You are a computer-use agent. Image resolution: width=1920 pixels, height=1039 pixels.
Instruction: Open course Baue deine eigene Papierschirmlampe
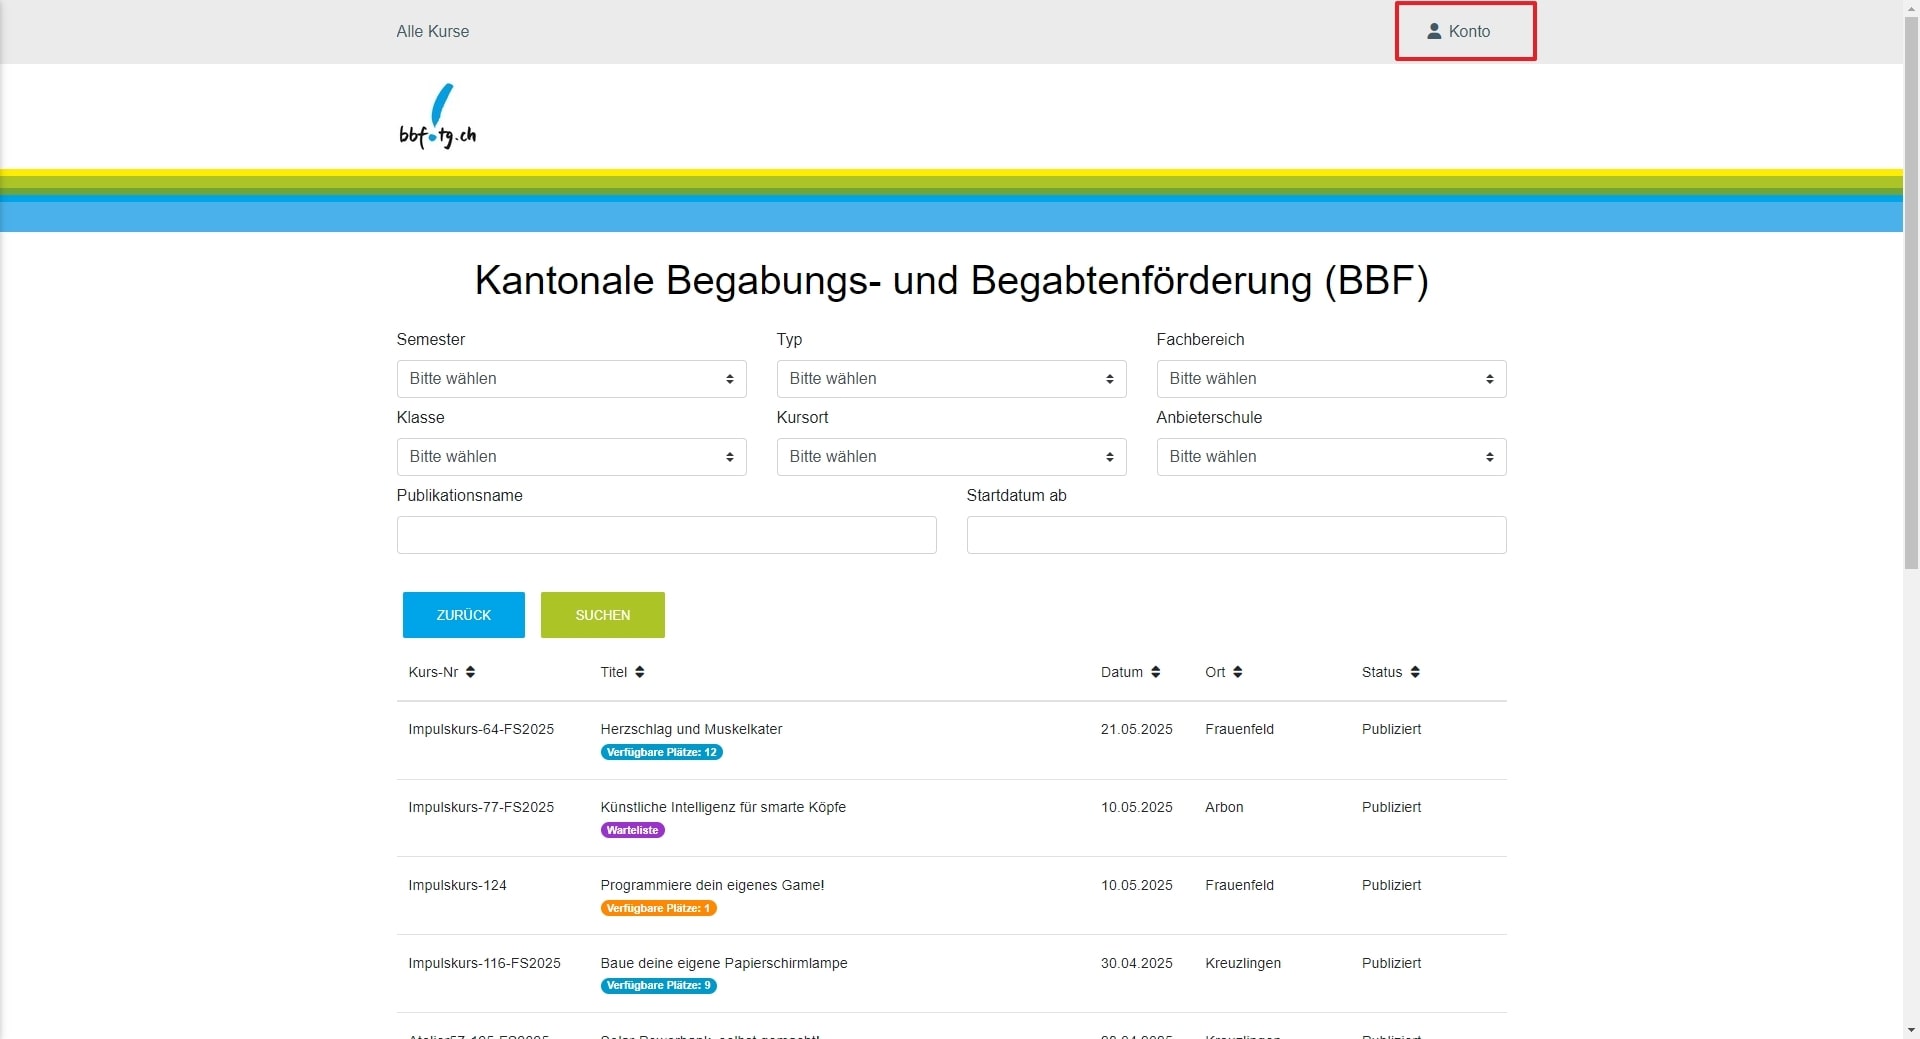724,963
